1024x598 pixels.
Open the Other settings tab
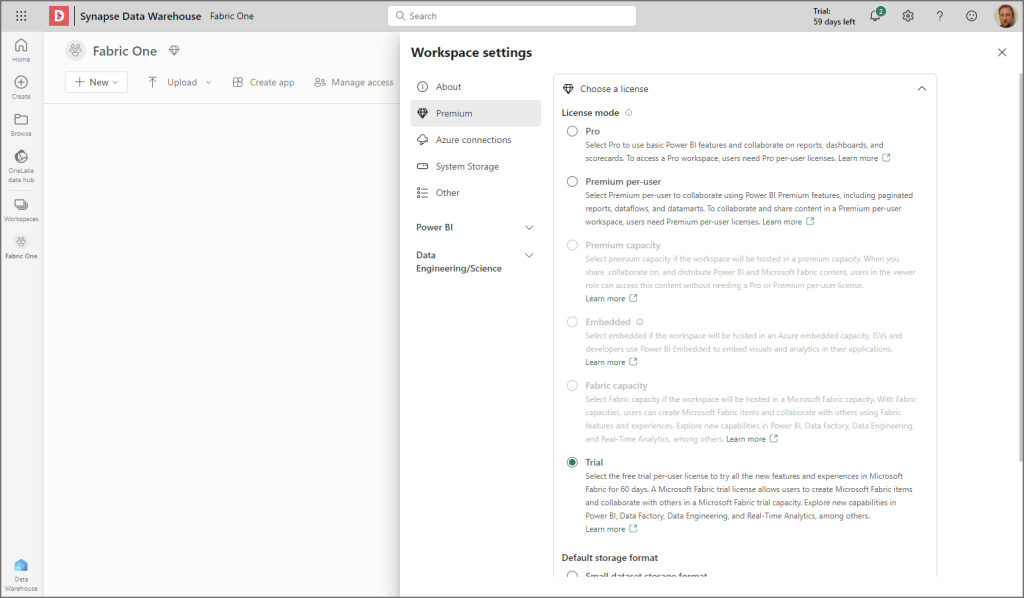click(x=475, y=193)
